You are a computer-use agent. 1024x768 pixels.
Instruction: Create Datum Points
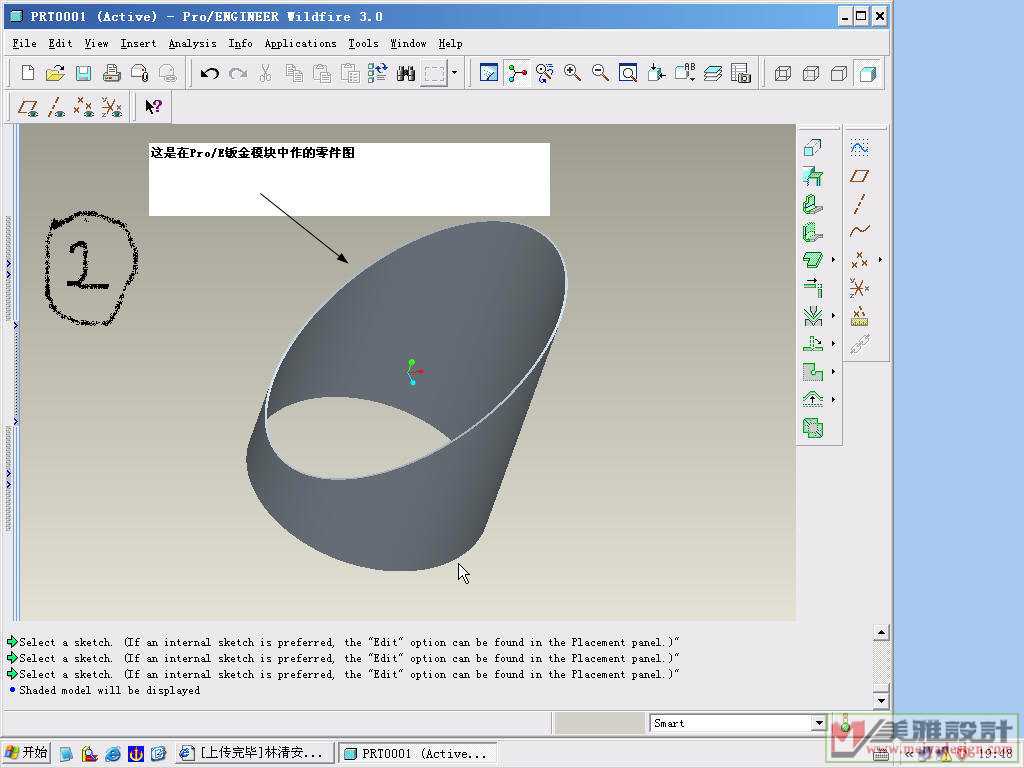(859, 260)
